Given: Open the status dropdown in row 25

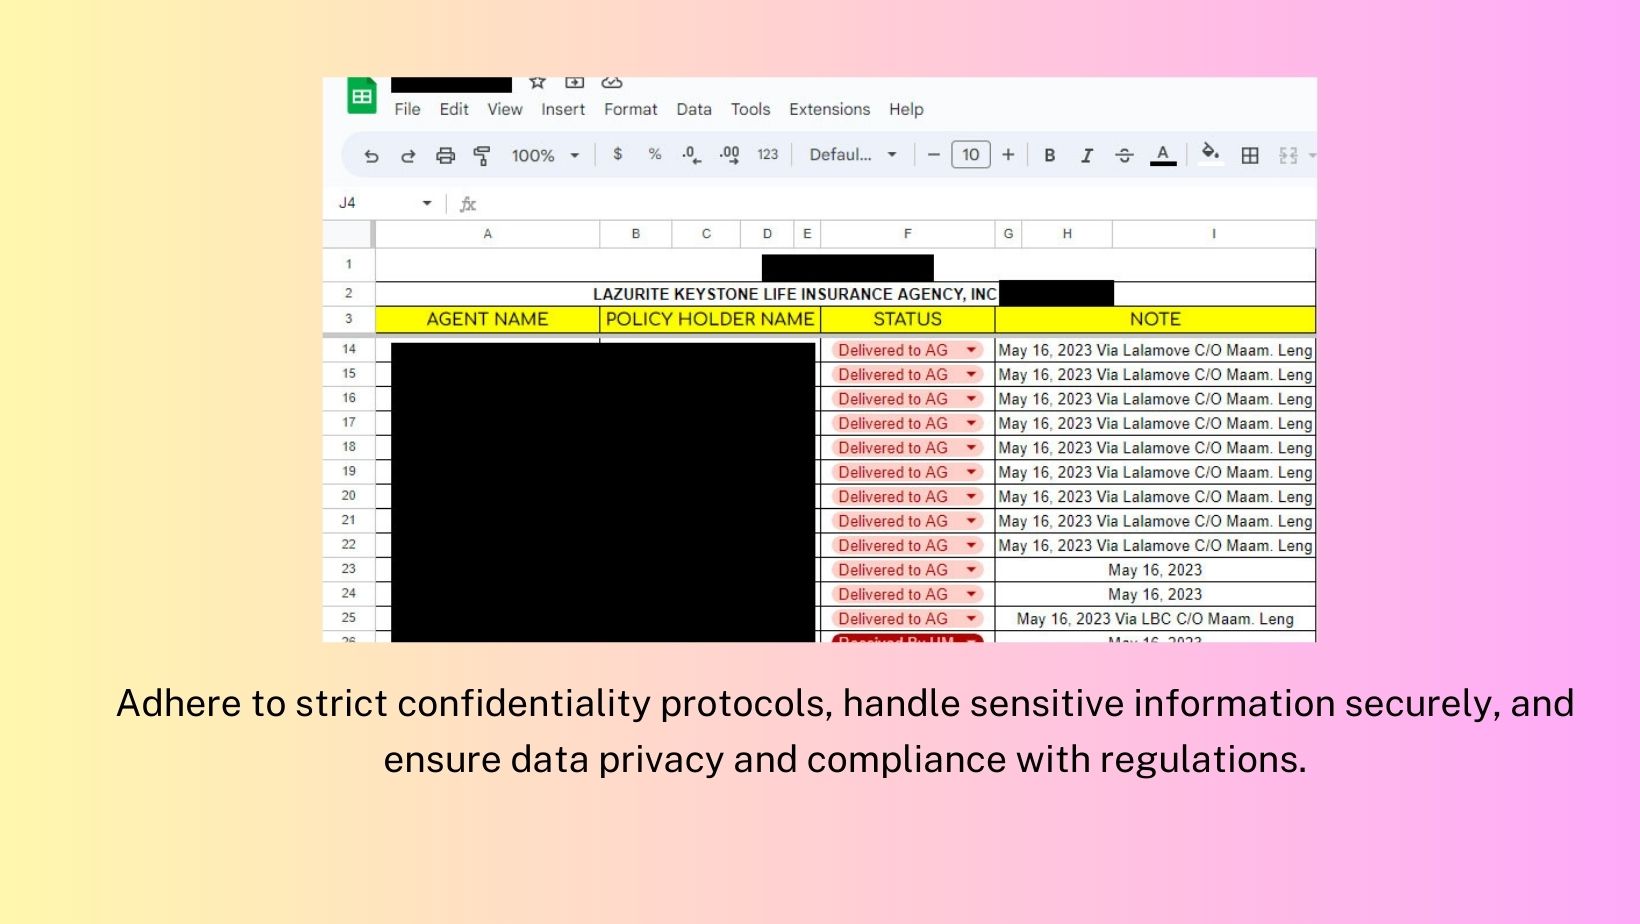Looking at the screenshot, I should pos(971,619).
